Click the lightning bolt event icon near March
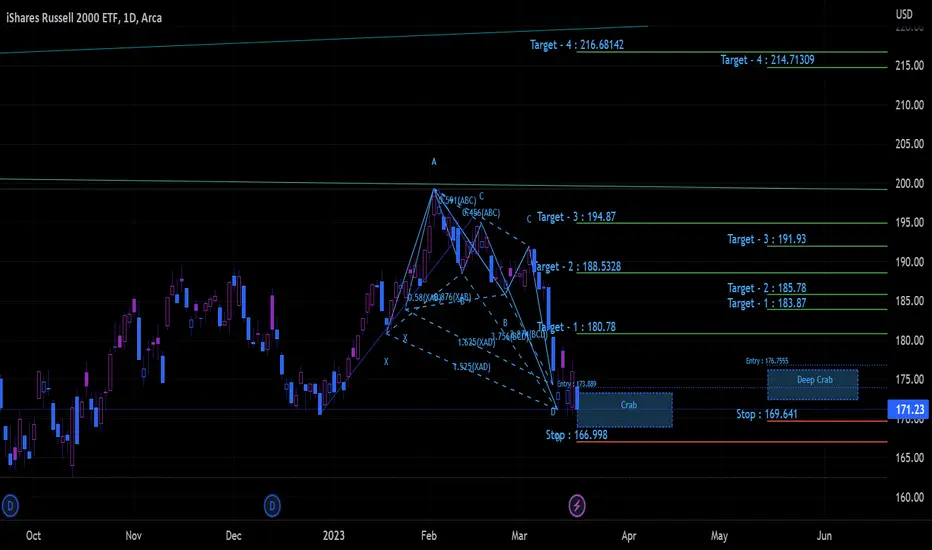 coord(577,506)
